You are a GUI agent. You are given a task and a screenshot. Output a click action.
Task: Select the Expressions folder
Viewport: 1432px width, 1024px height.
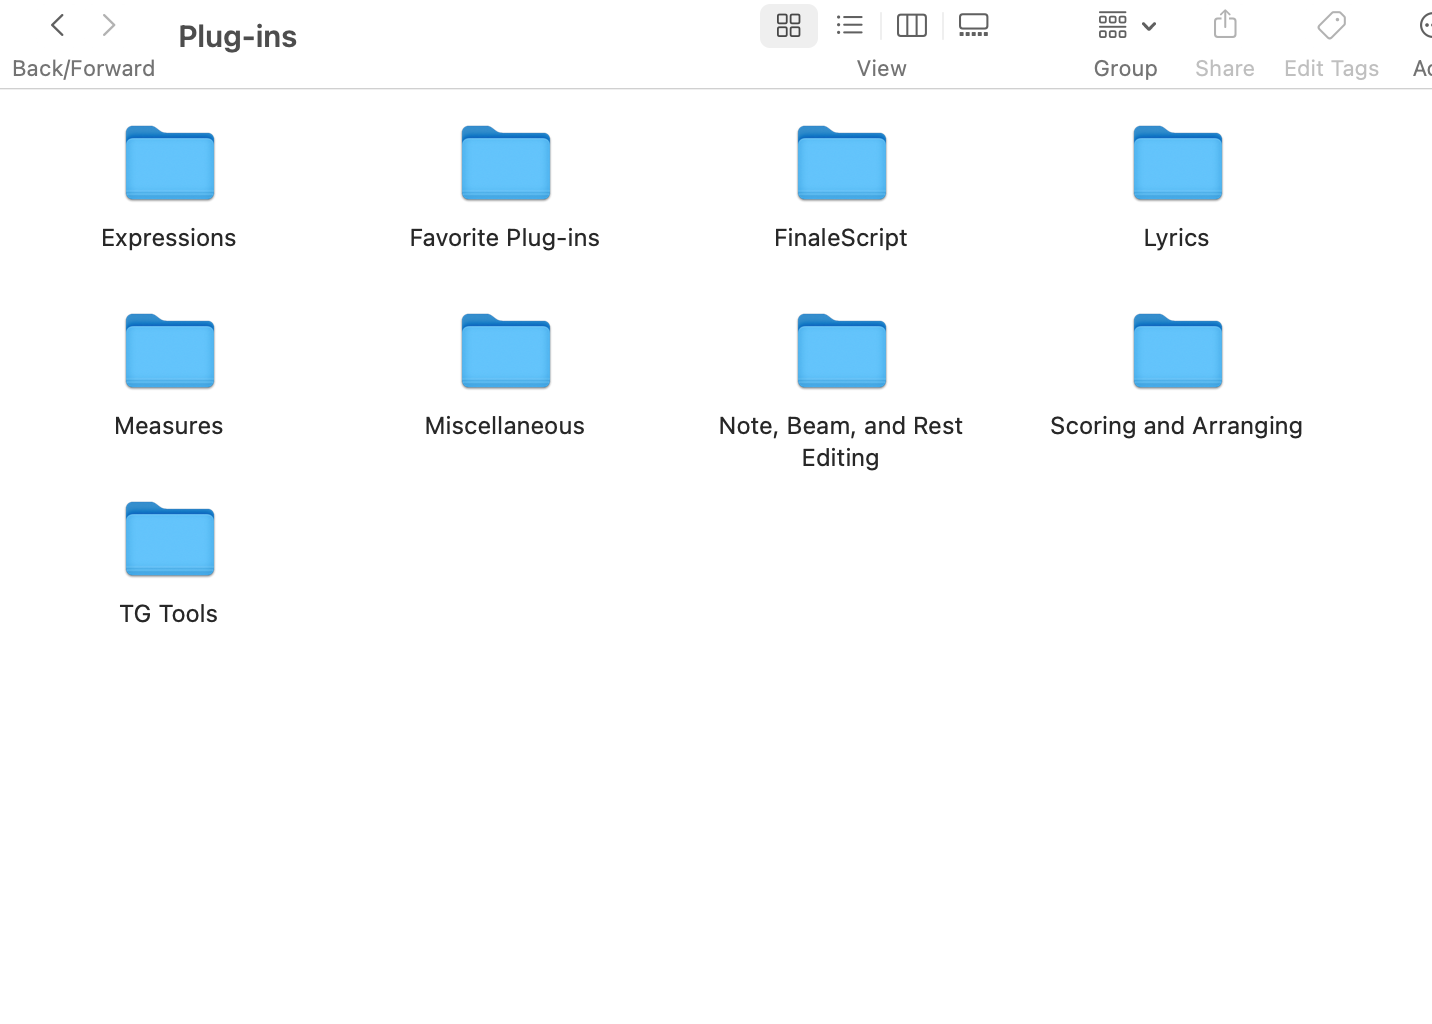[169, 164]
